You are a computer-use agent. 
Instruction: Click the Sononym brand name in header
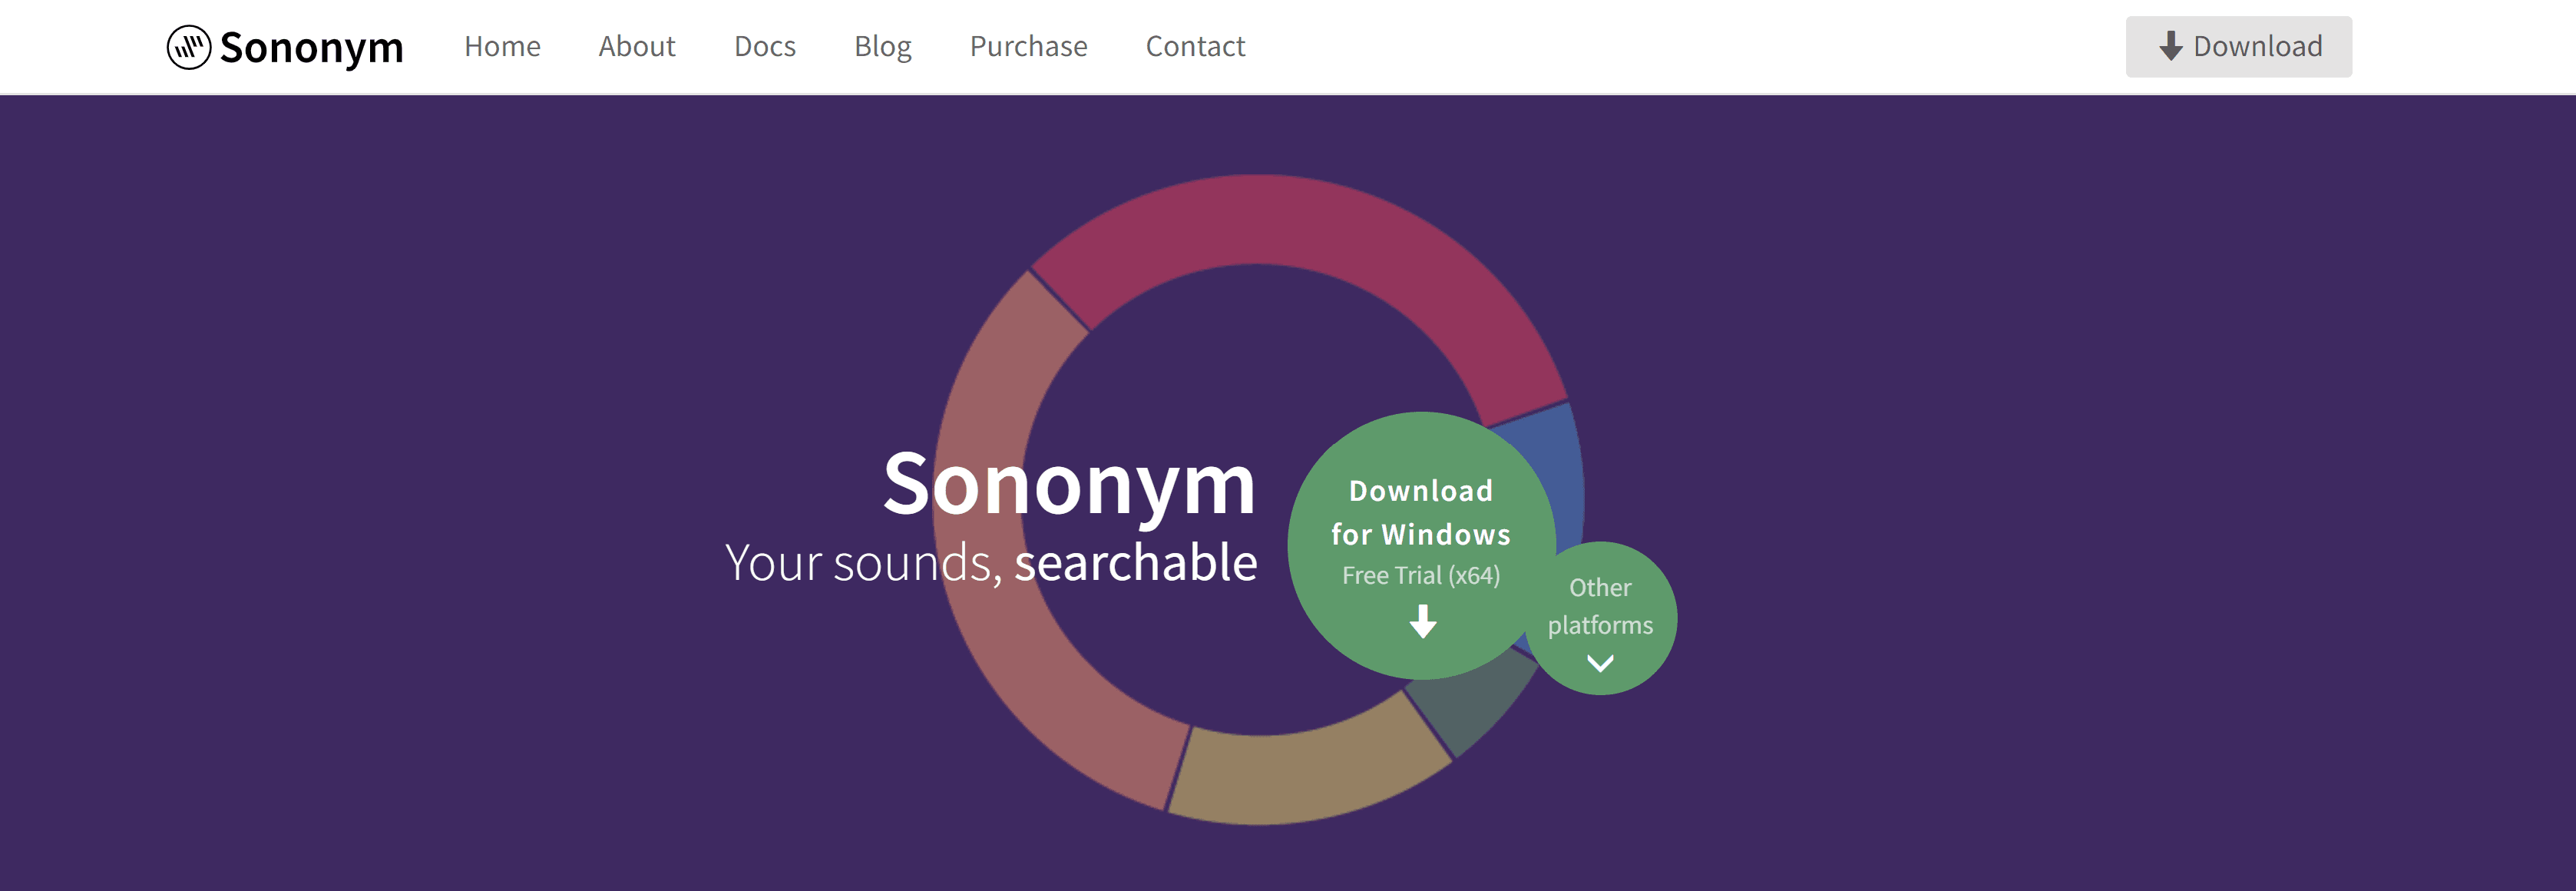point(311,48)
